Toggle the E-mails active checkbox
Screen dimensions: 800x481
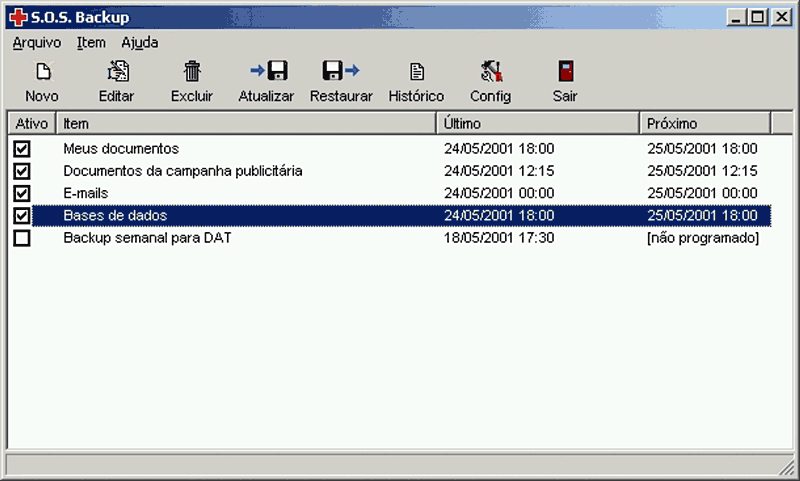tap(22, 193)
